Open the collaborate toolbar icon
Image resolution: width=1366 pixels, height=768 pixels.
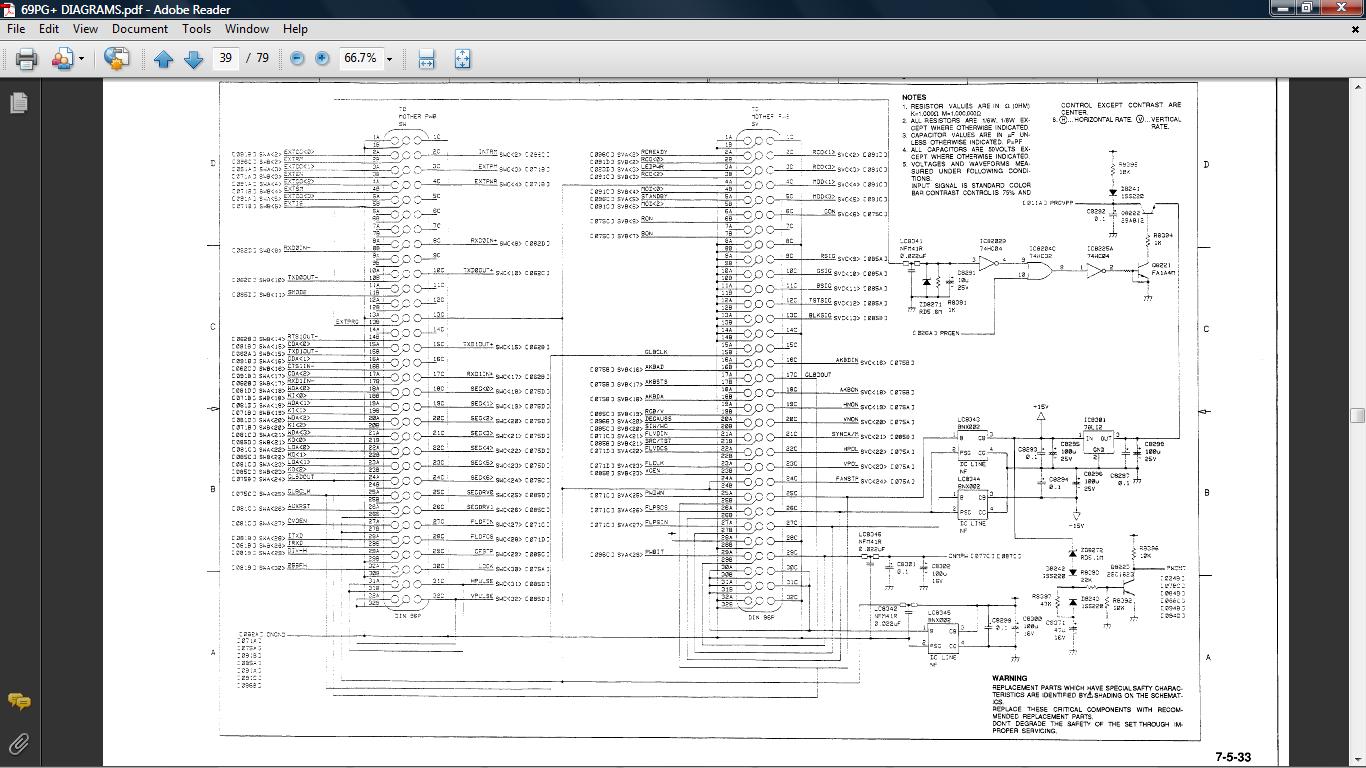click(x=116, y=58)
